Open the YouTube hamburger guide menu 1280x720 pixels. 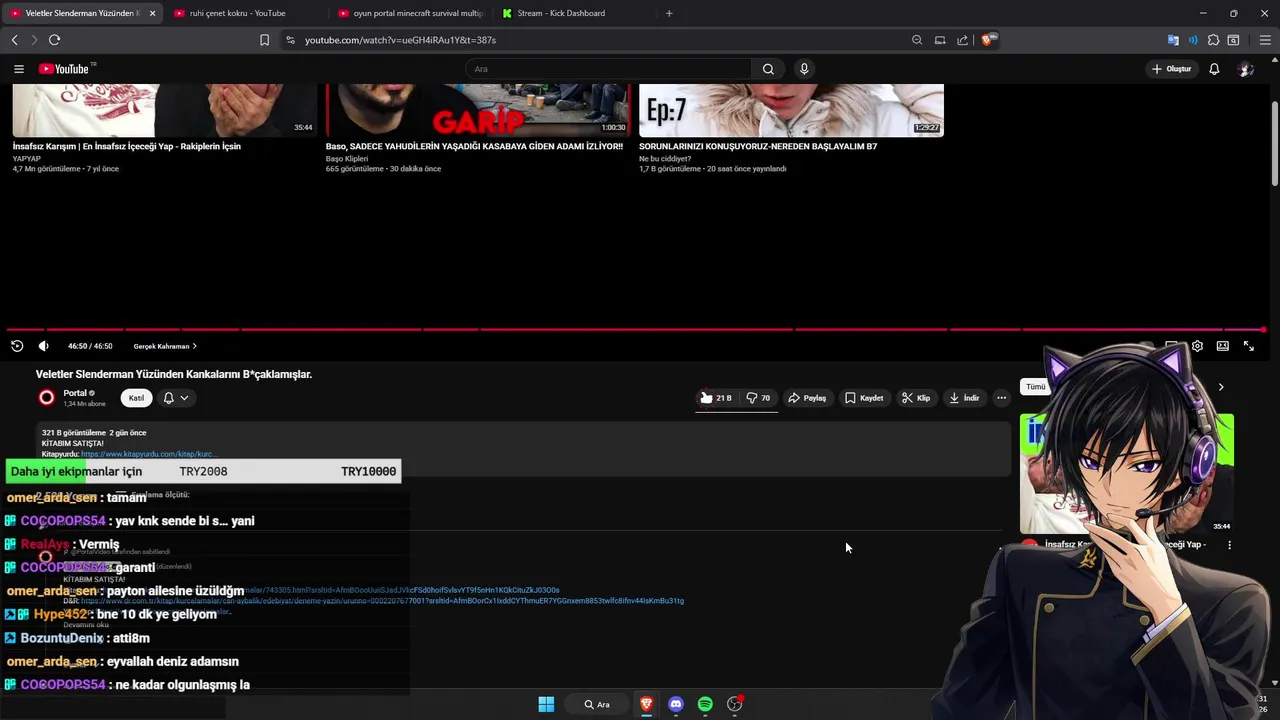coord(19,69)
